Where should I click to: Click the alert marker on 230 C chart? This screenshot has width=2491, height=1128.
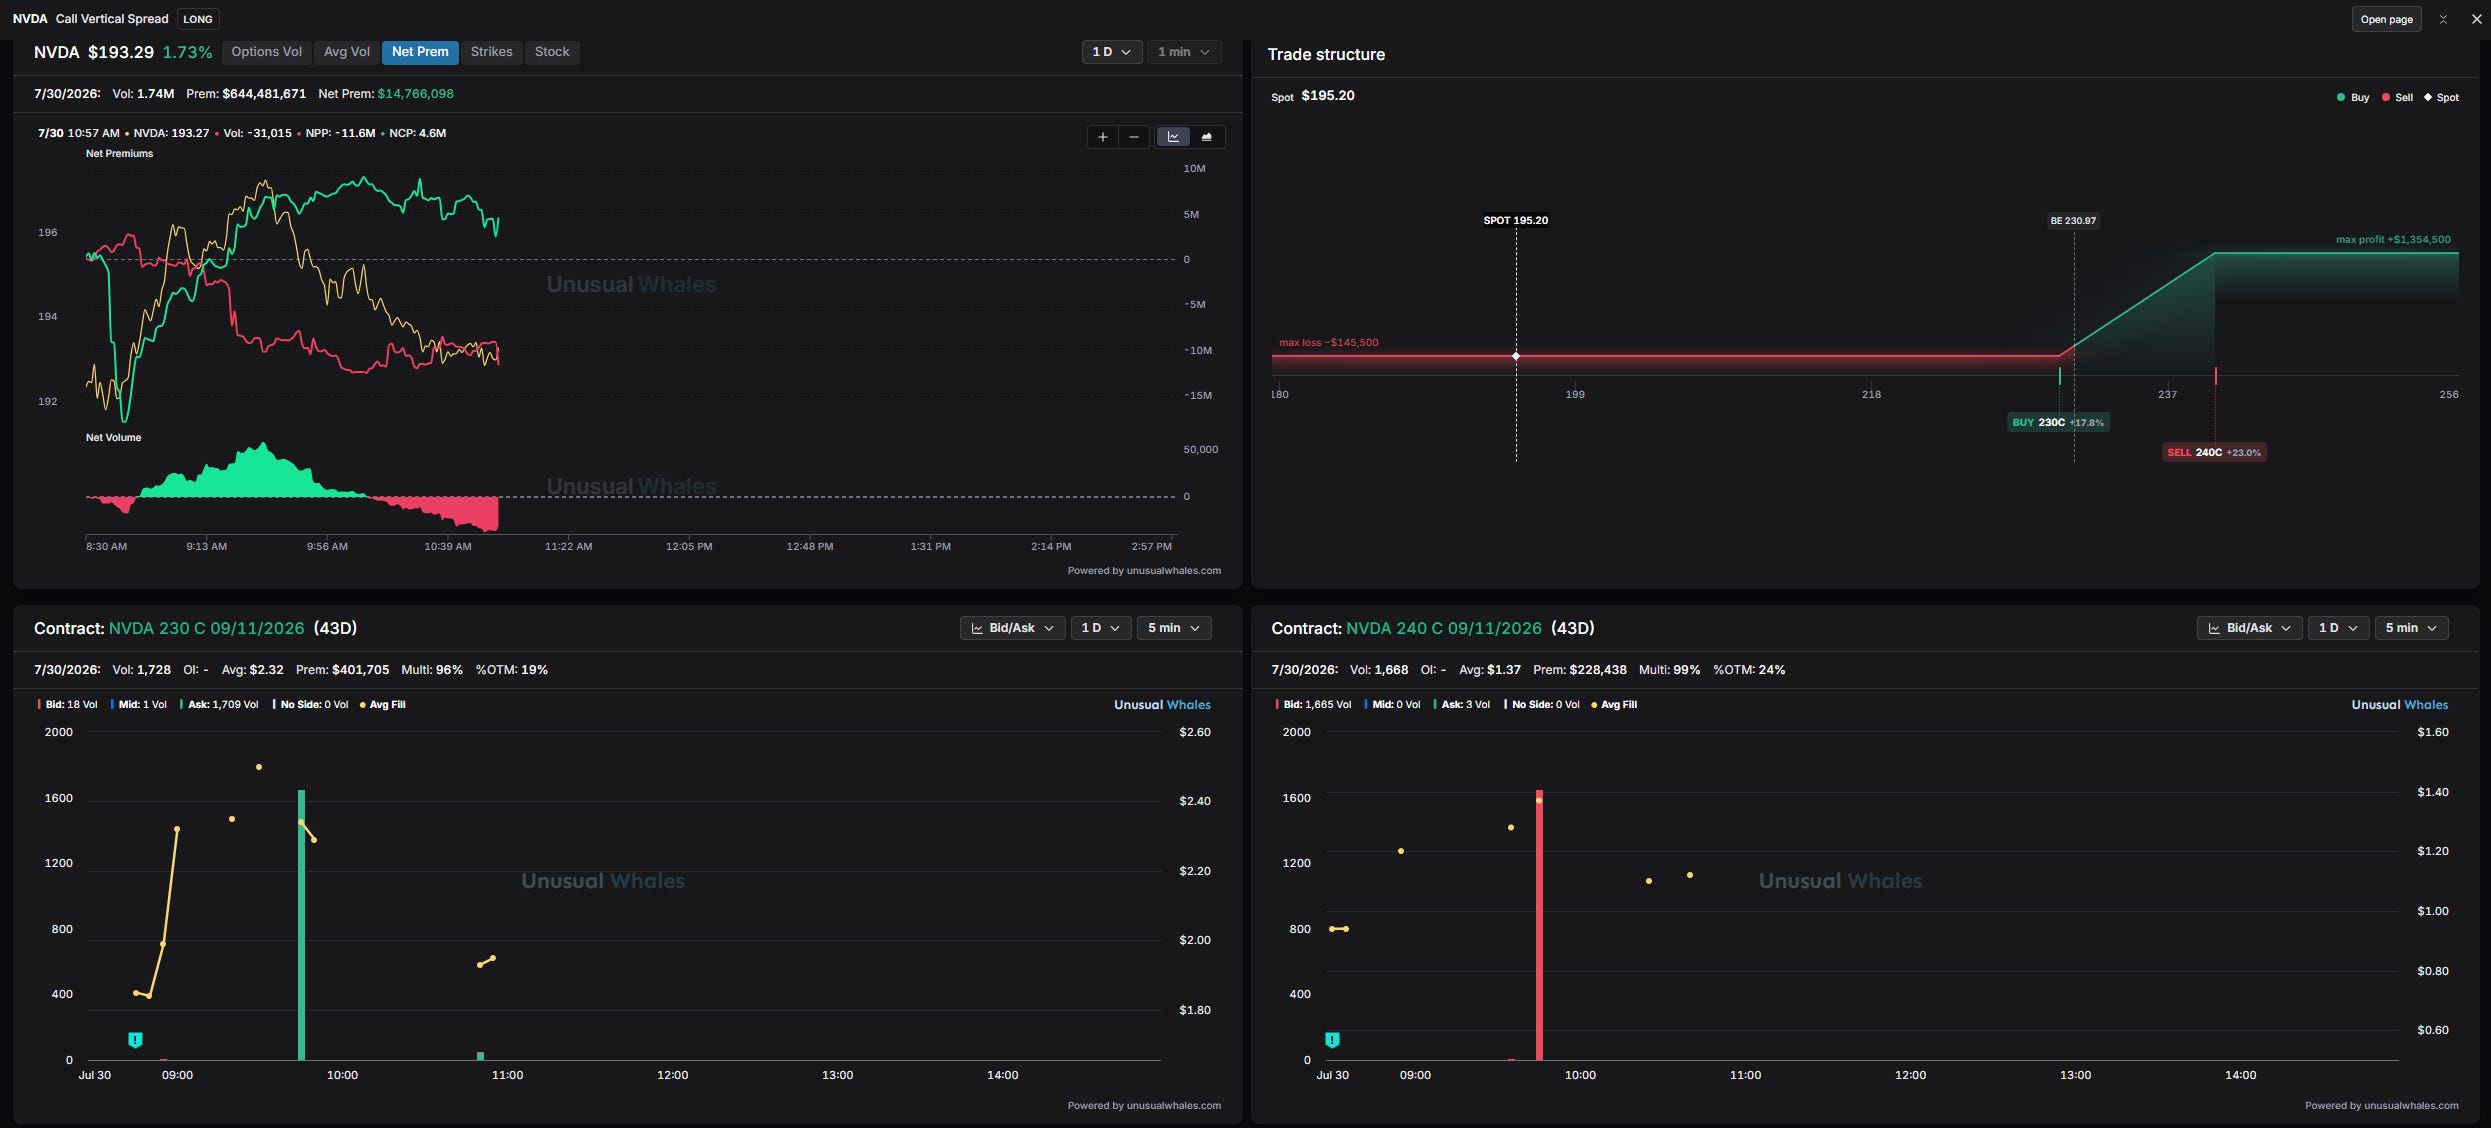135,1040
